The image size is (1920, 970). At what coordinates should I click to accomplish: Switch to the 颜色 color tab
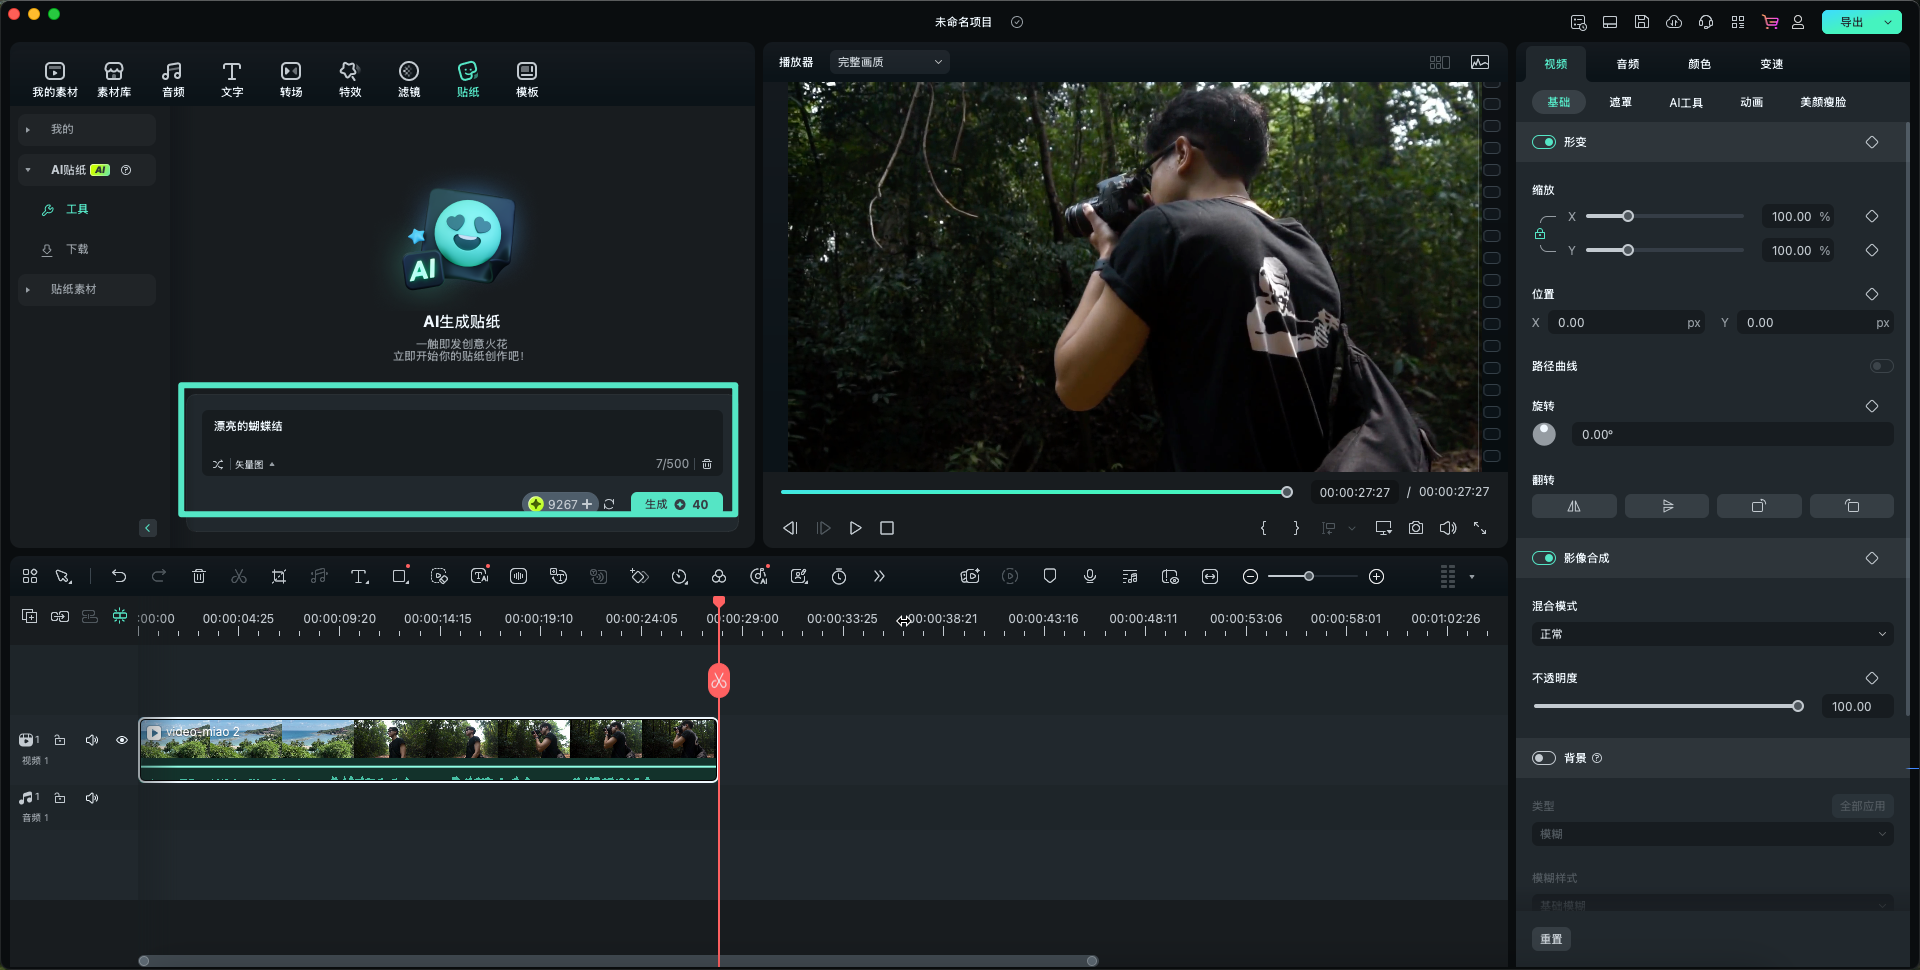click(1699, 64)
